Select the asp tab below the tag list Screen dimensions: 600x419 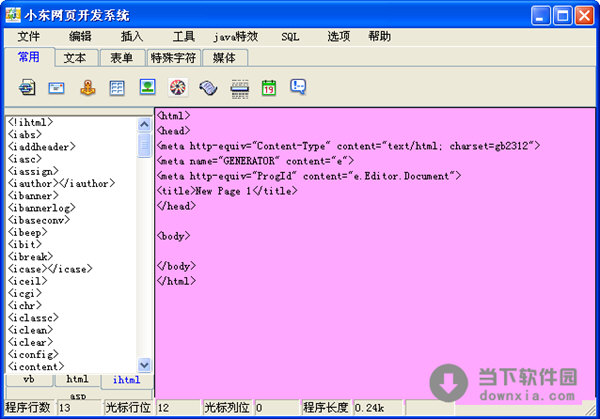pyautogui.click(x=78, y=395)
